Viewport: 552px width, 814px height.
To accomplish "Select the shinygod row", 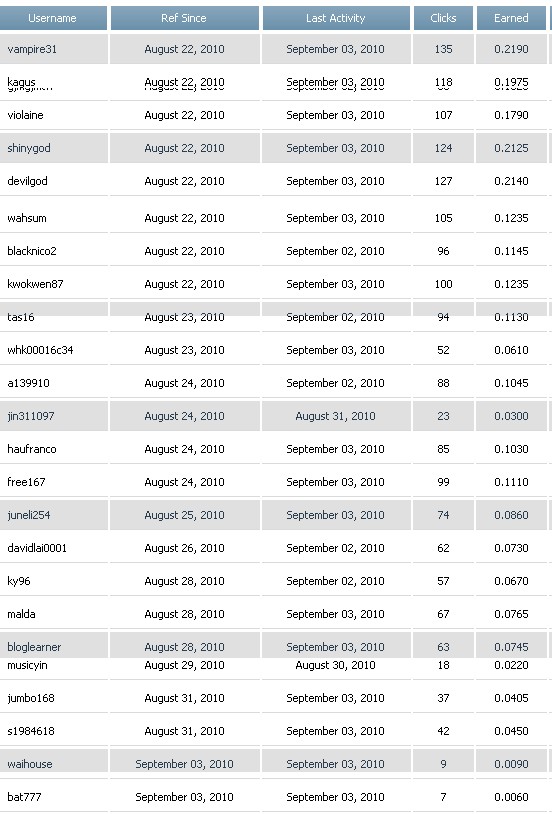I will click(276, 148).
